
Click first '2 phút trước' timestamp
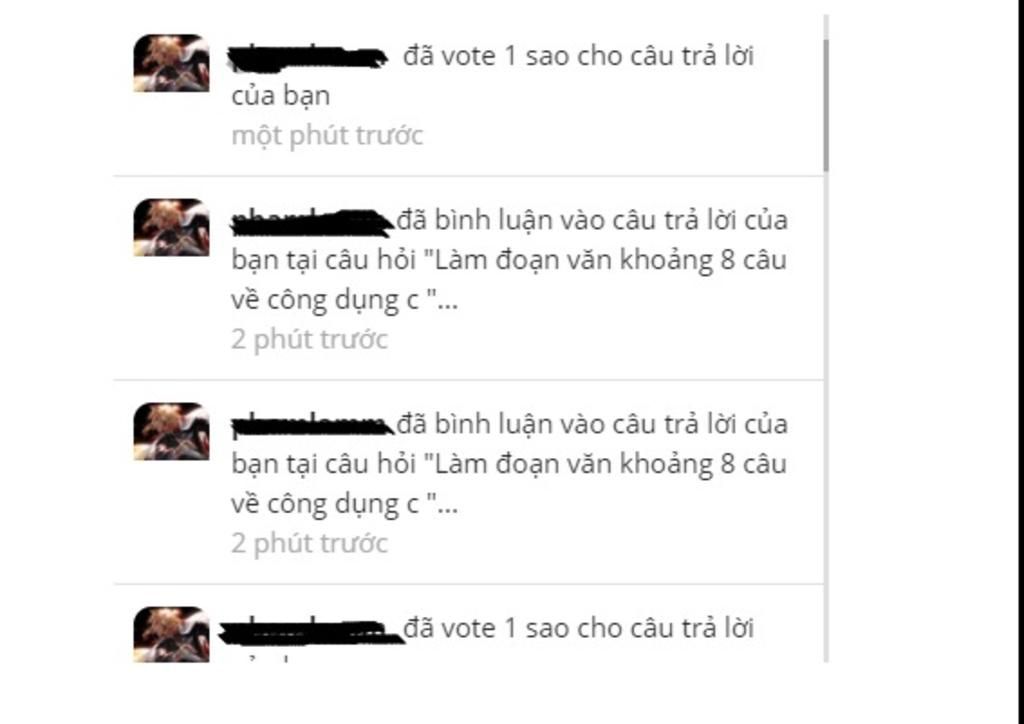click(x=310, y=339)
